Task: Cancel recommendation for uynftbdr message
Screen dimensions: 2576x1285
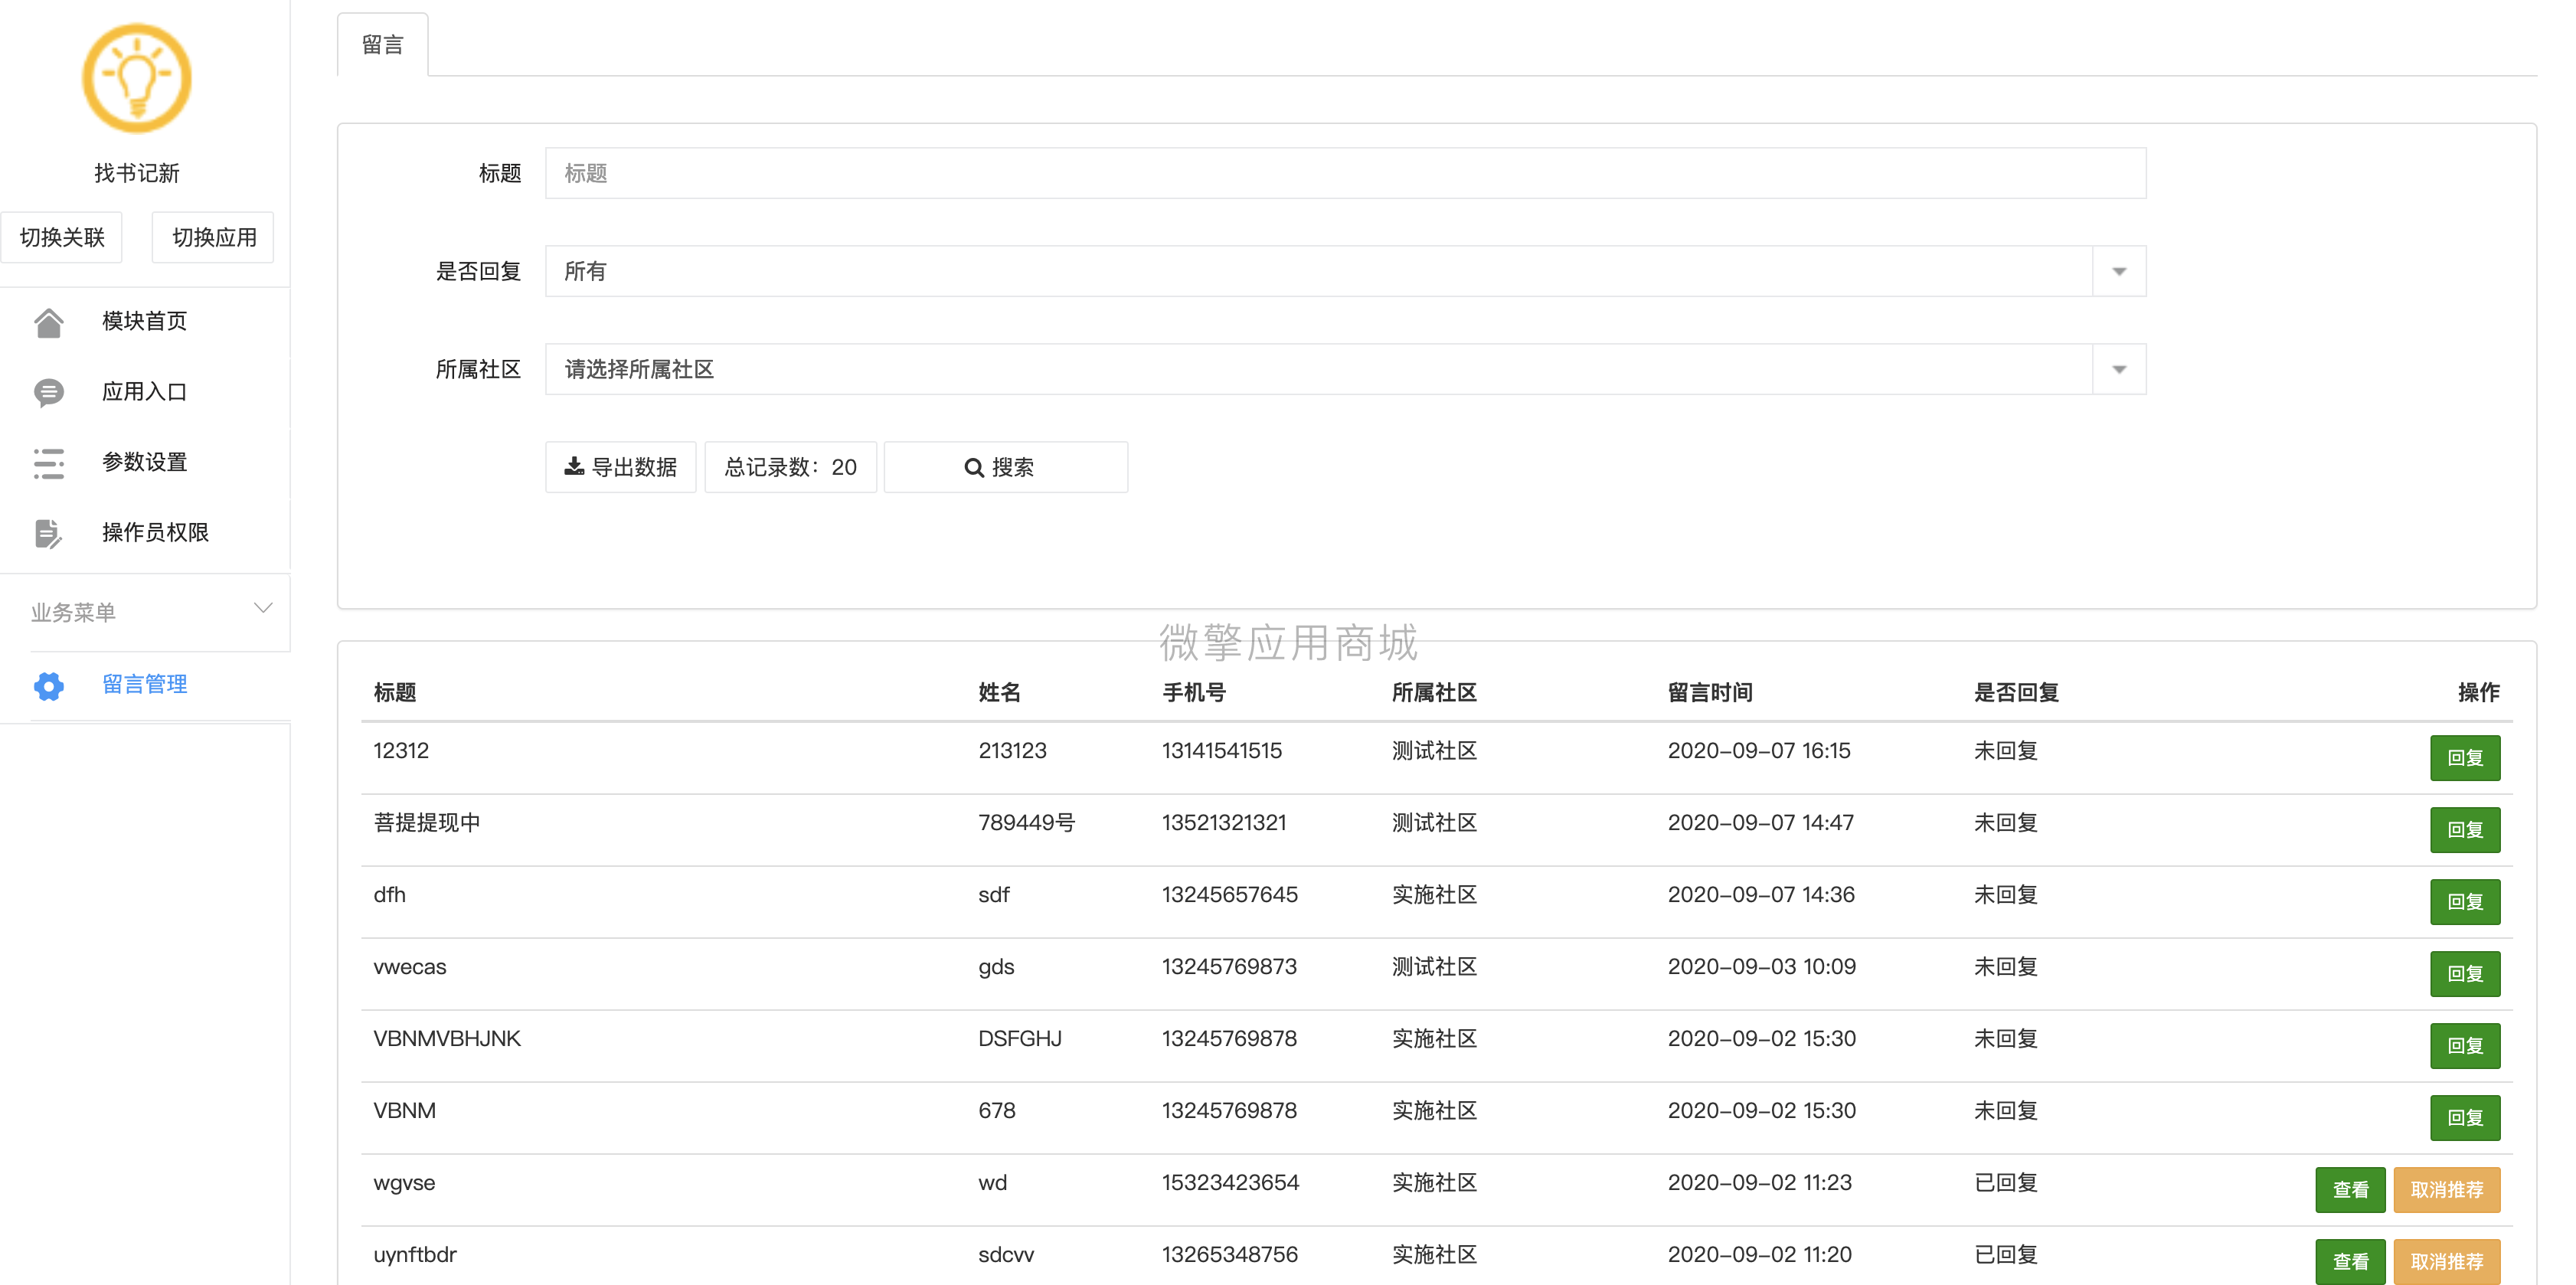Action: point(2446,1262)
